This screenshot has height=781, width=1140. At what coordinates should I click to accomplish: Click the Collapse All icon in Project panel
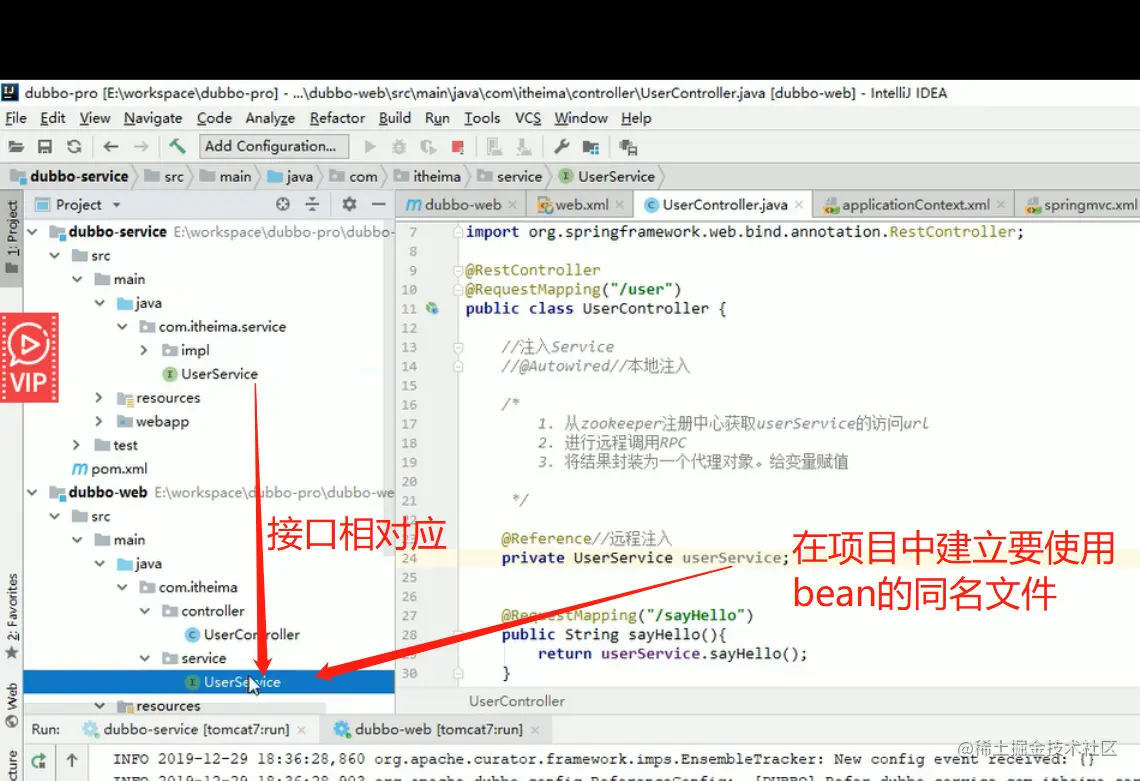[x=312, y=204]
